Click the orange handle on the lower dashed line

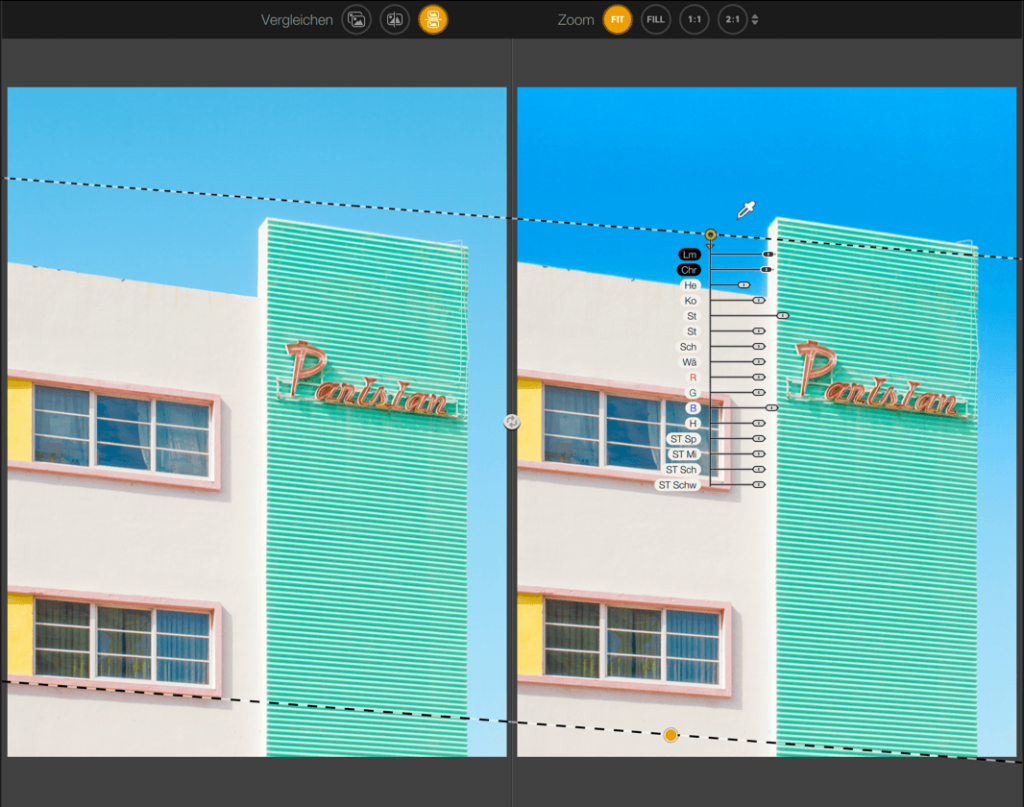click(671, 735)
